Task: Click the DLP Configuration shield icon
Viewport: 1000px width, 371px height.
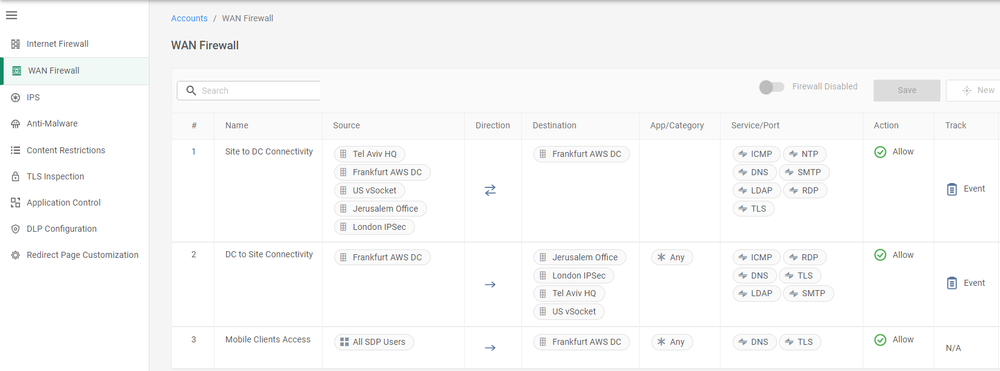Action: 16,229
